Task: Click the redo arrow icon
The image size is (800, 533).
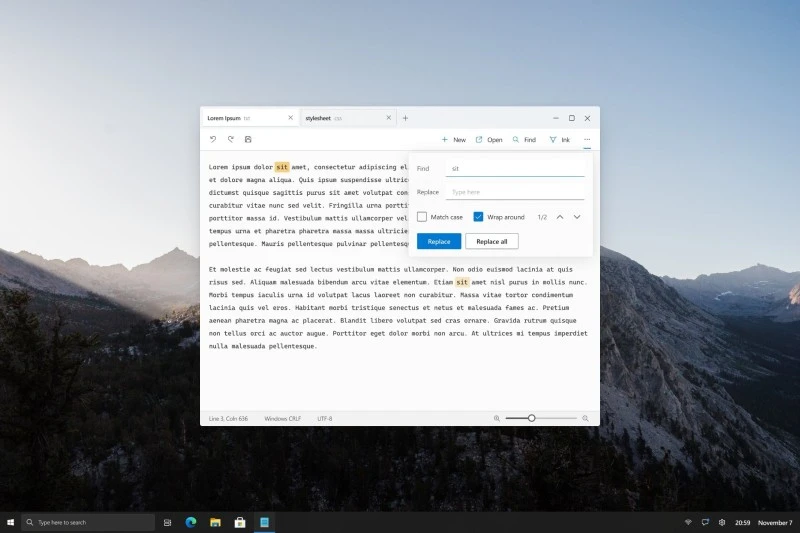Action: point(230,139)
